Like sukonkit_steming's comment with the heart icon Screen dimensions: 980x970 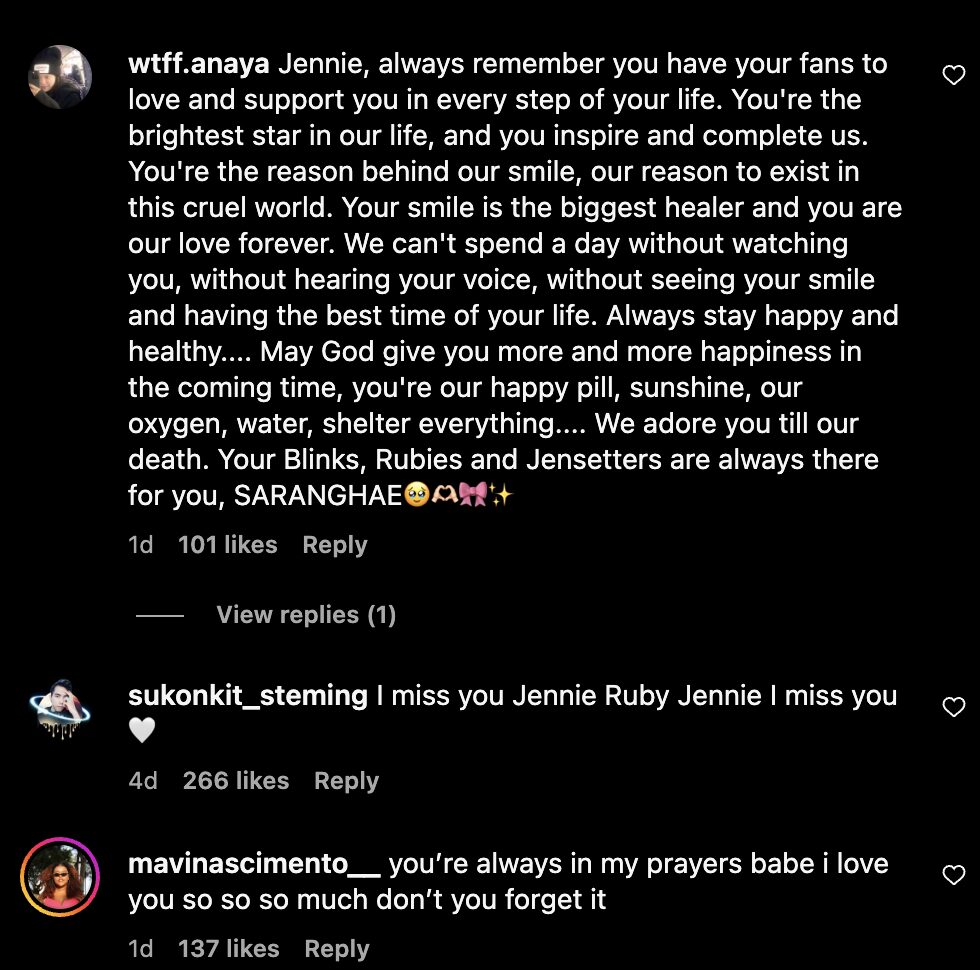click(x=954, y=707)
